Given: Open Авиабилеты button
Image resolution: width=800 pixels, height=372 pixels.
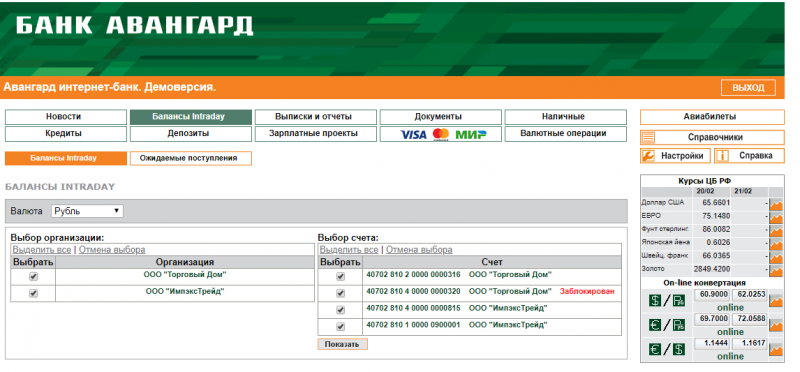Looking at the screenshot, I should click(x=712, y=117).
